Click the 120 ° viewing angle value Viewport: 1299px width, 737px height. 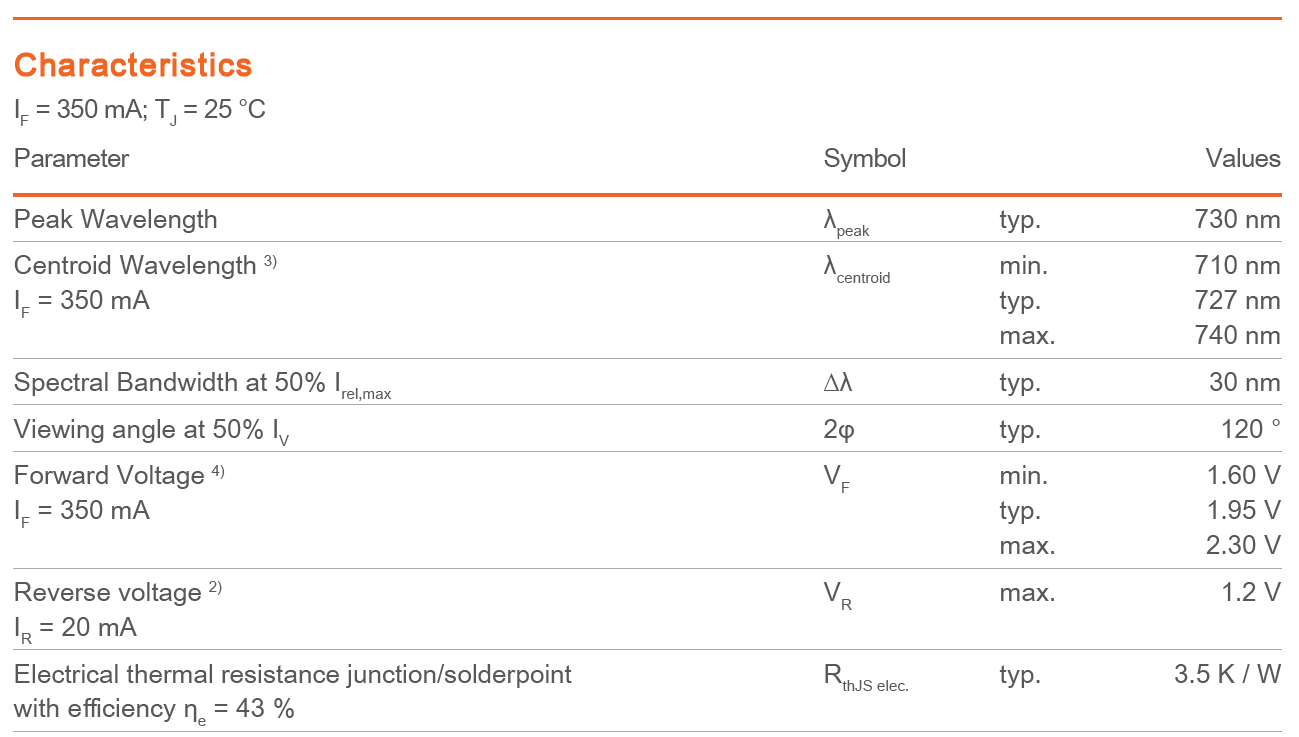tap(1251, 429)
